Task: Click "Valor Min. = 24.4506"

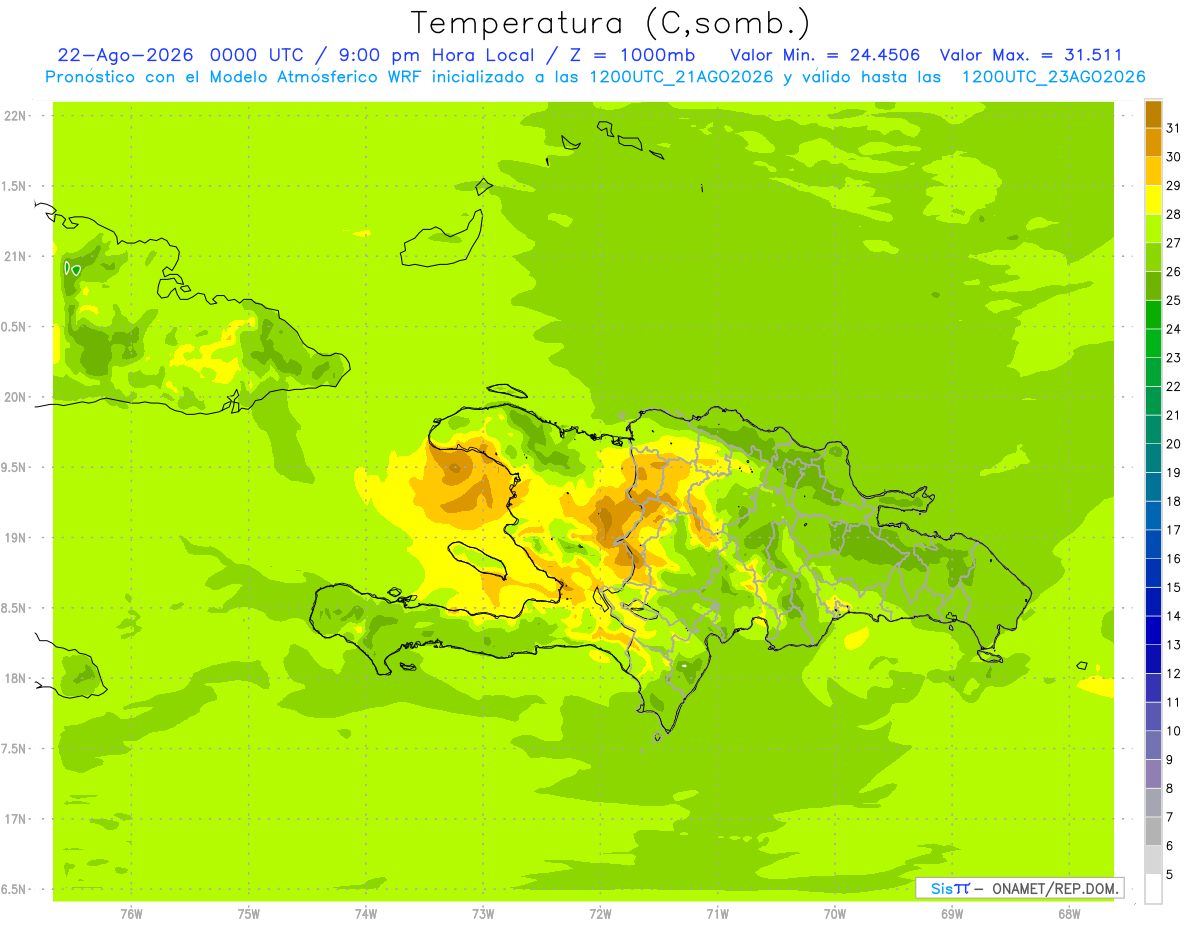Action: pos(825,55)
